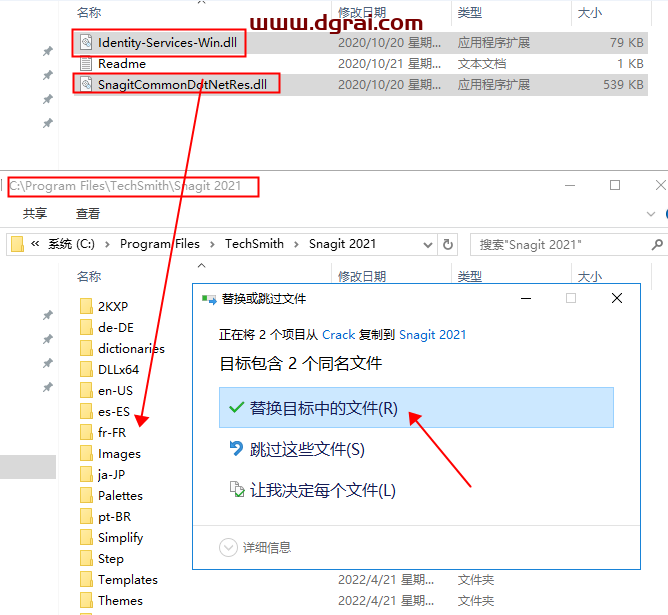Click the 文本文档 type cell of Readme
The height and width of the screenshot is (615, 668).
[482, 64]
